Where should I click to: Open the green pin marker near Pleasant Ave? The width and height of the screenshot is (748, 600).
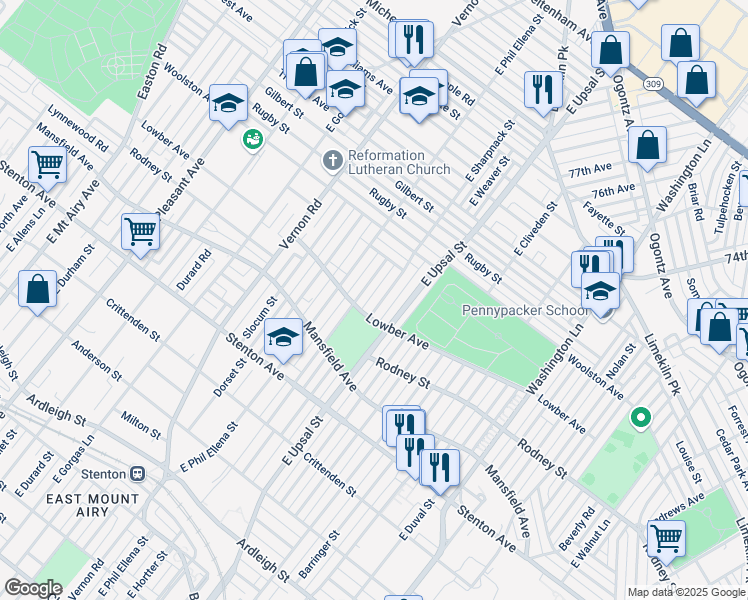tap(253, 140)
